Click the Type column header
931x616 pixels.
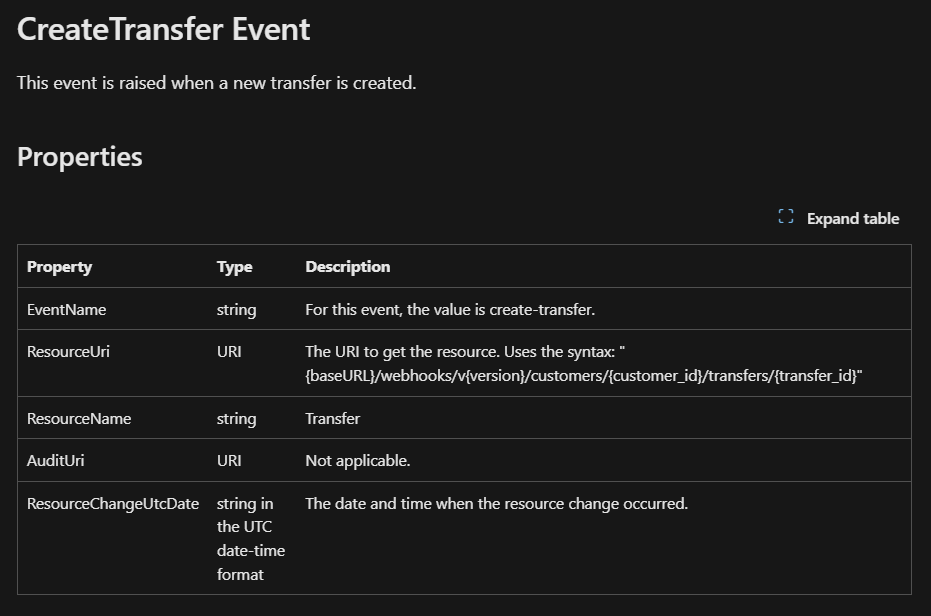(235, 267)
